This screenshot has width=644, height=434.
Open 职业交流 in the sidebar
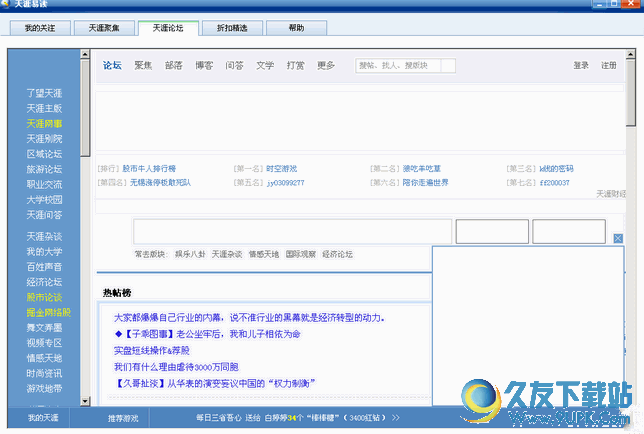tap(44, 184)
